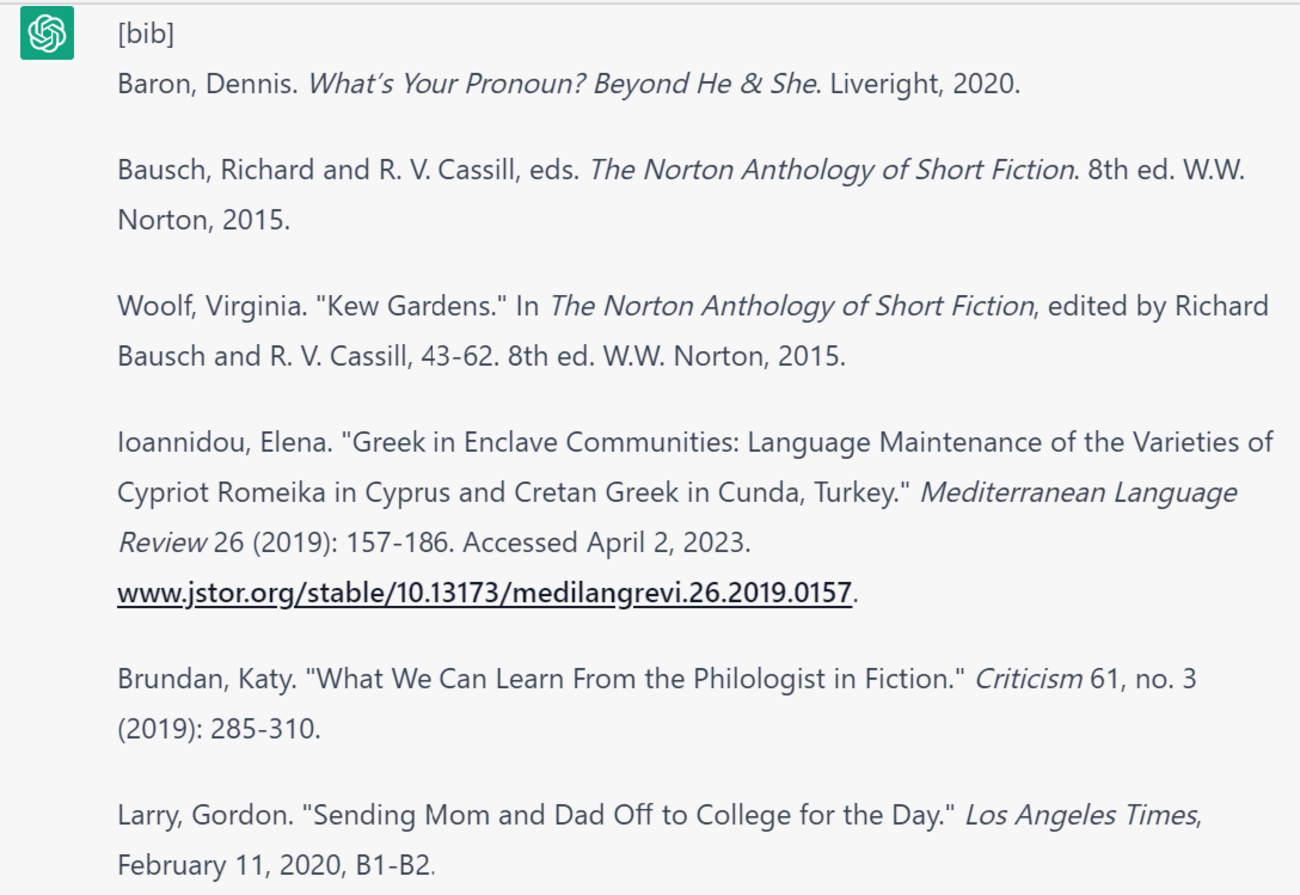The image size is (1300, 895).
Task: Open the JSTOR stable URL link
Action: point(485,593)
